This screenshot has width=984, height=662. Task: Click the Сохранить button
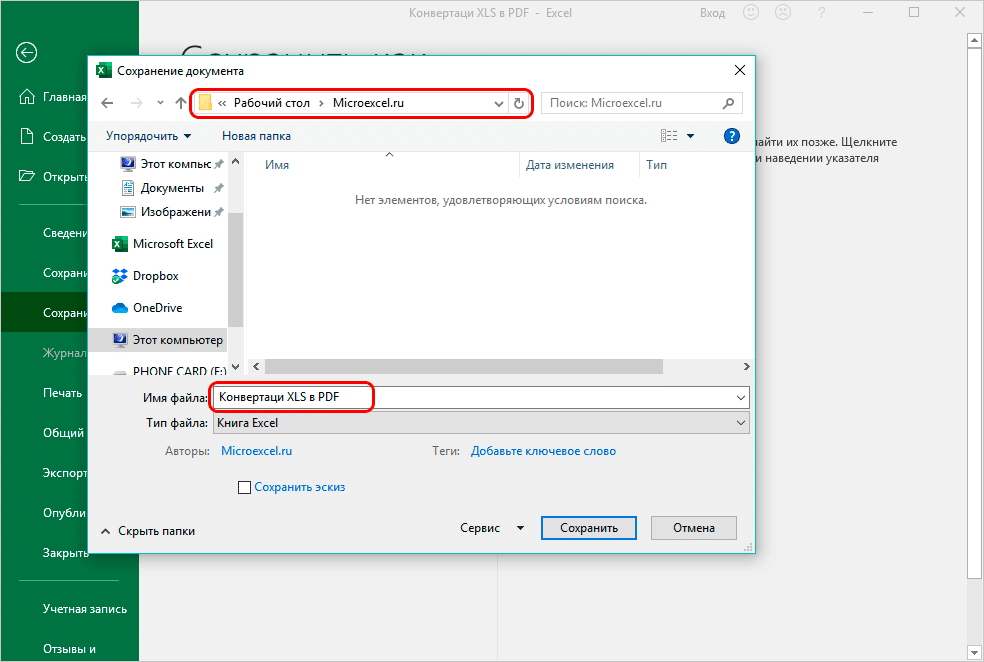coord(588,527)
